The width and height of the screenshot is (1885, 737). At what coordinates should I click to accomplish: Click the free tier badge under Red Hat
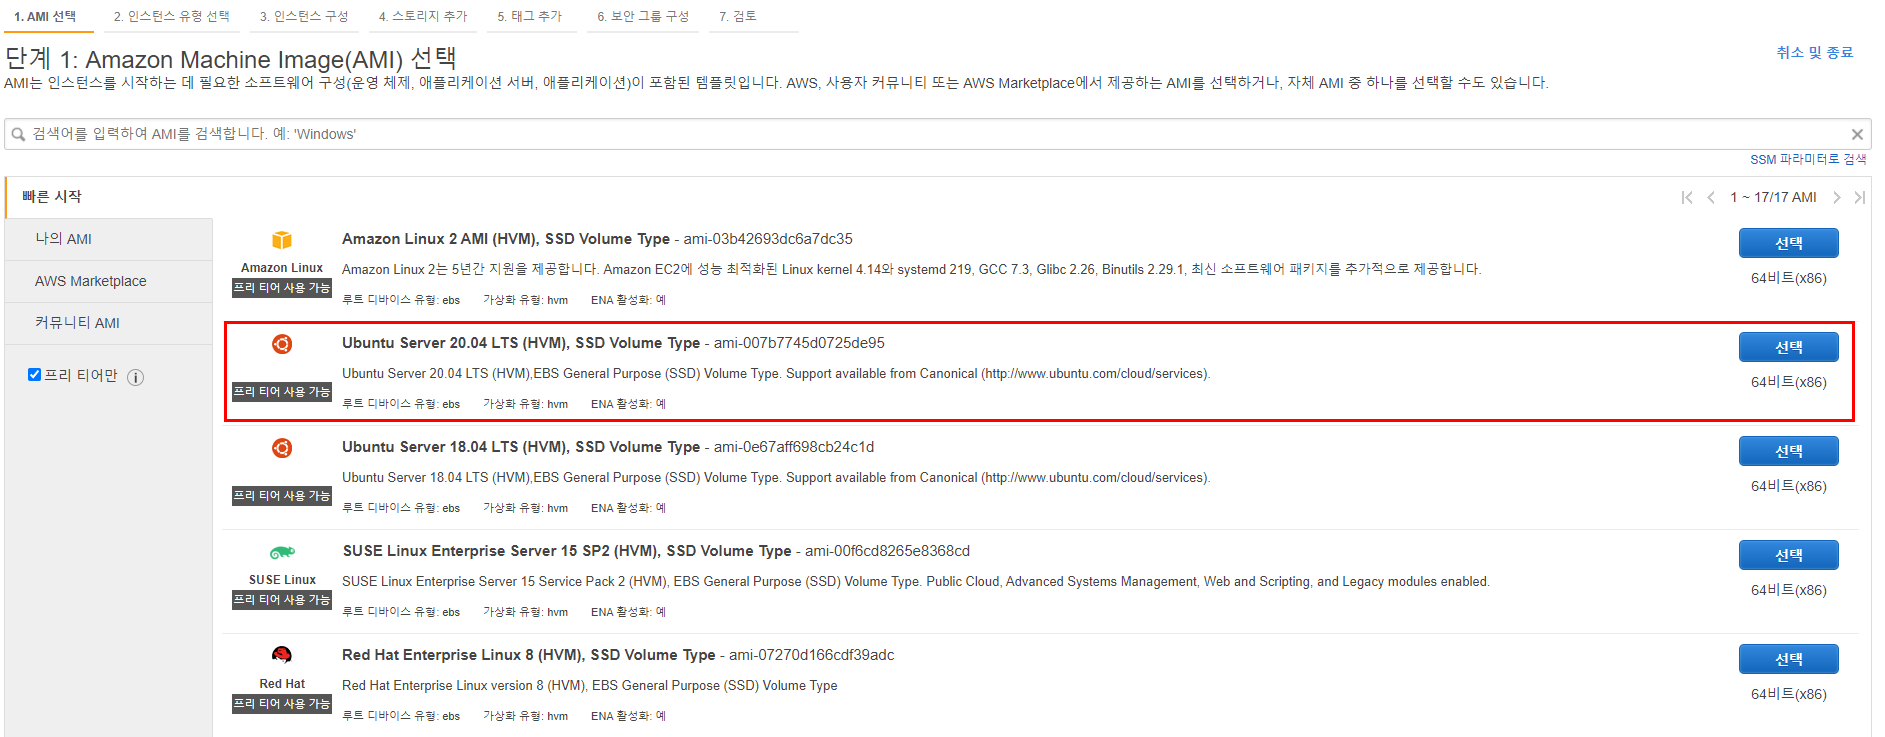(x=282, y=704)
